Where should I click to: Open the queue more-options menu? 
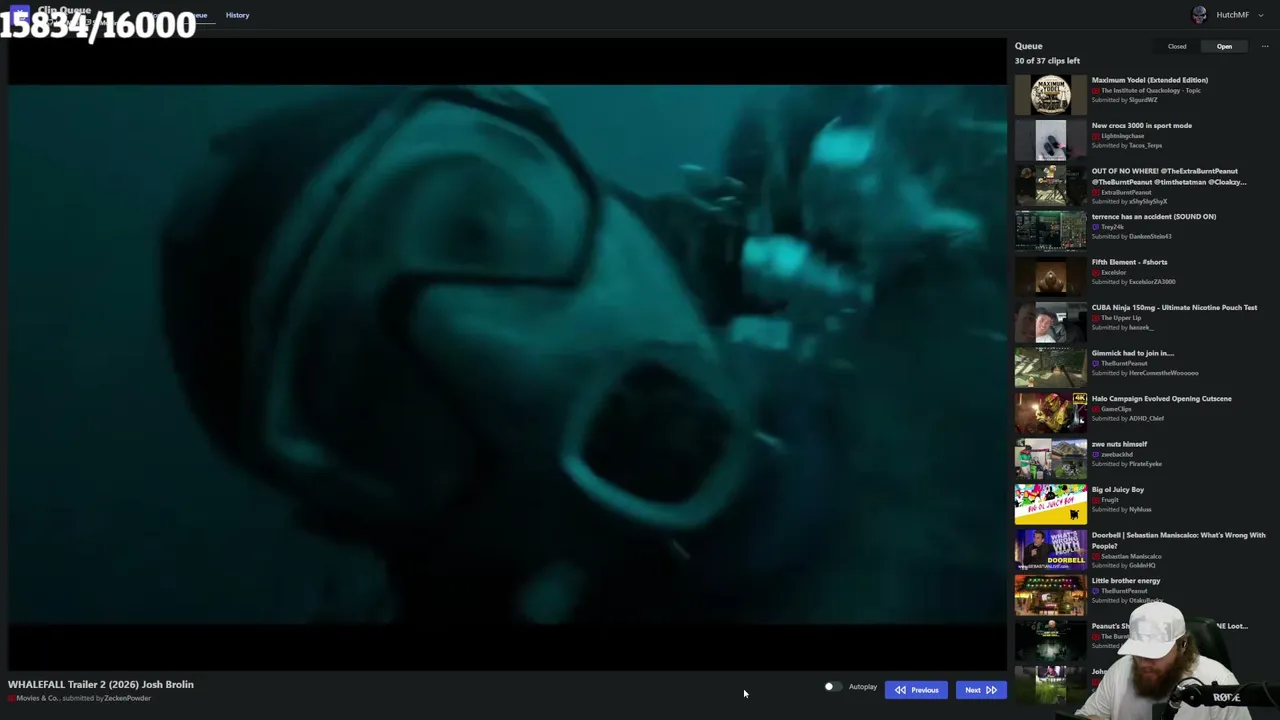click(1265, 46)
